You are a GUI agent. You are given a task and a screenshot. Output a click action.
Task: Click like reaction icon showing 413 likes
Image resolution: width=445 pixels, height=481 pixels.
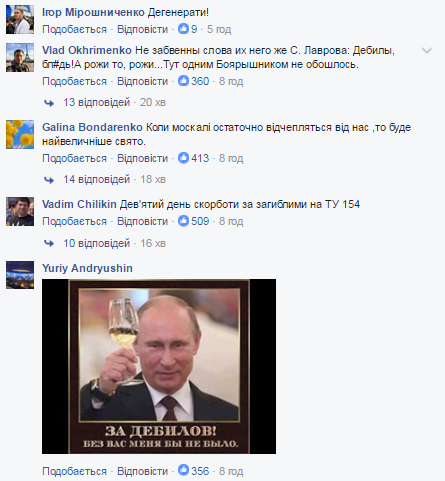[183, 158]
